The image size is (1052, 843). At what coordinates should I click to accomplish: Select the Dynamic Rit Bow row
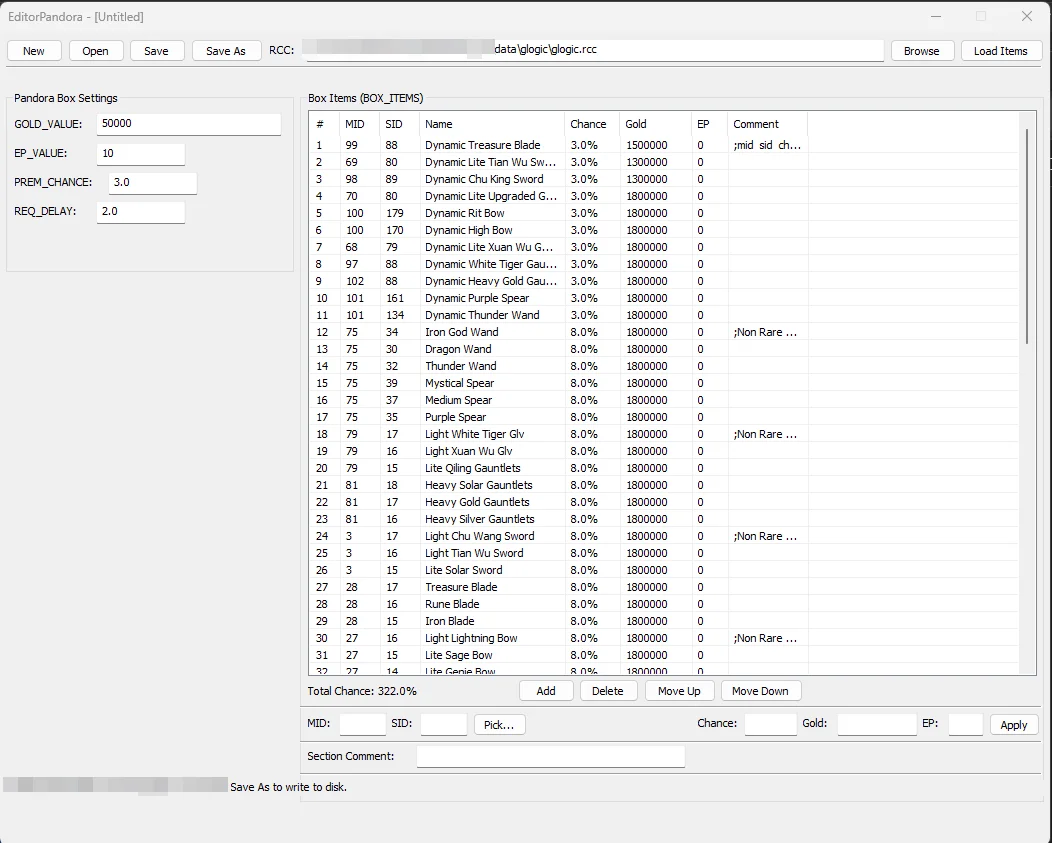click(x=666, y=213)
